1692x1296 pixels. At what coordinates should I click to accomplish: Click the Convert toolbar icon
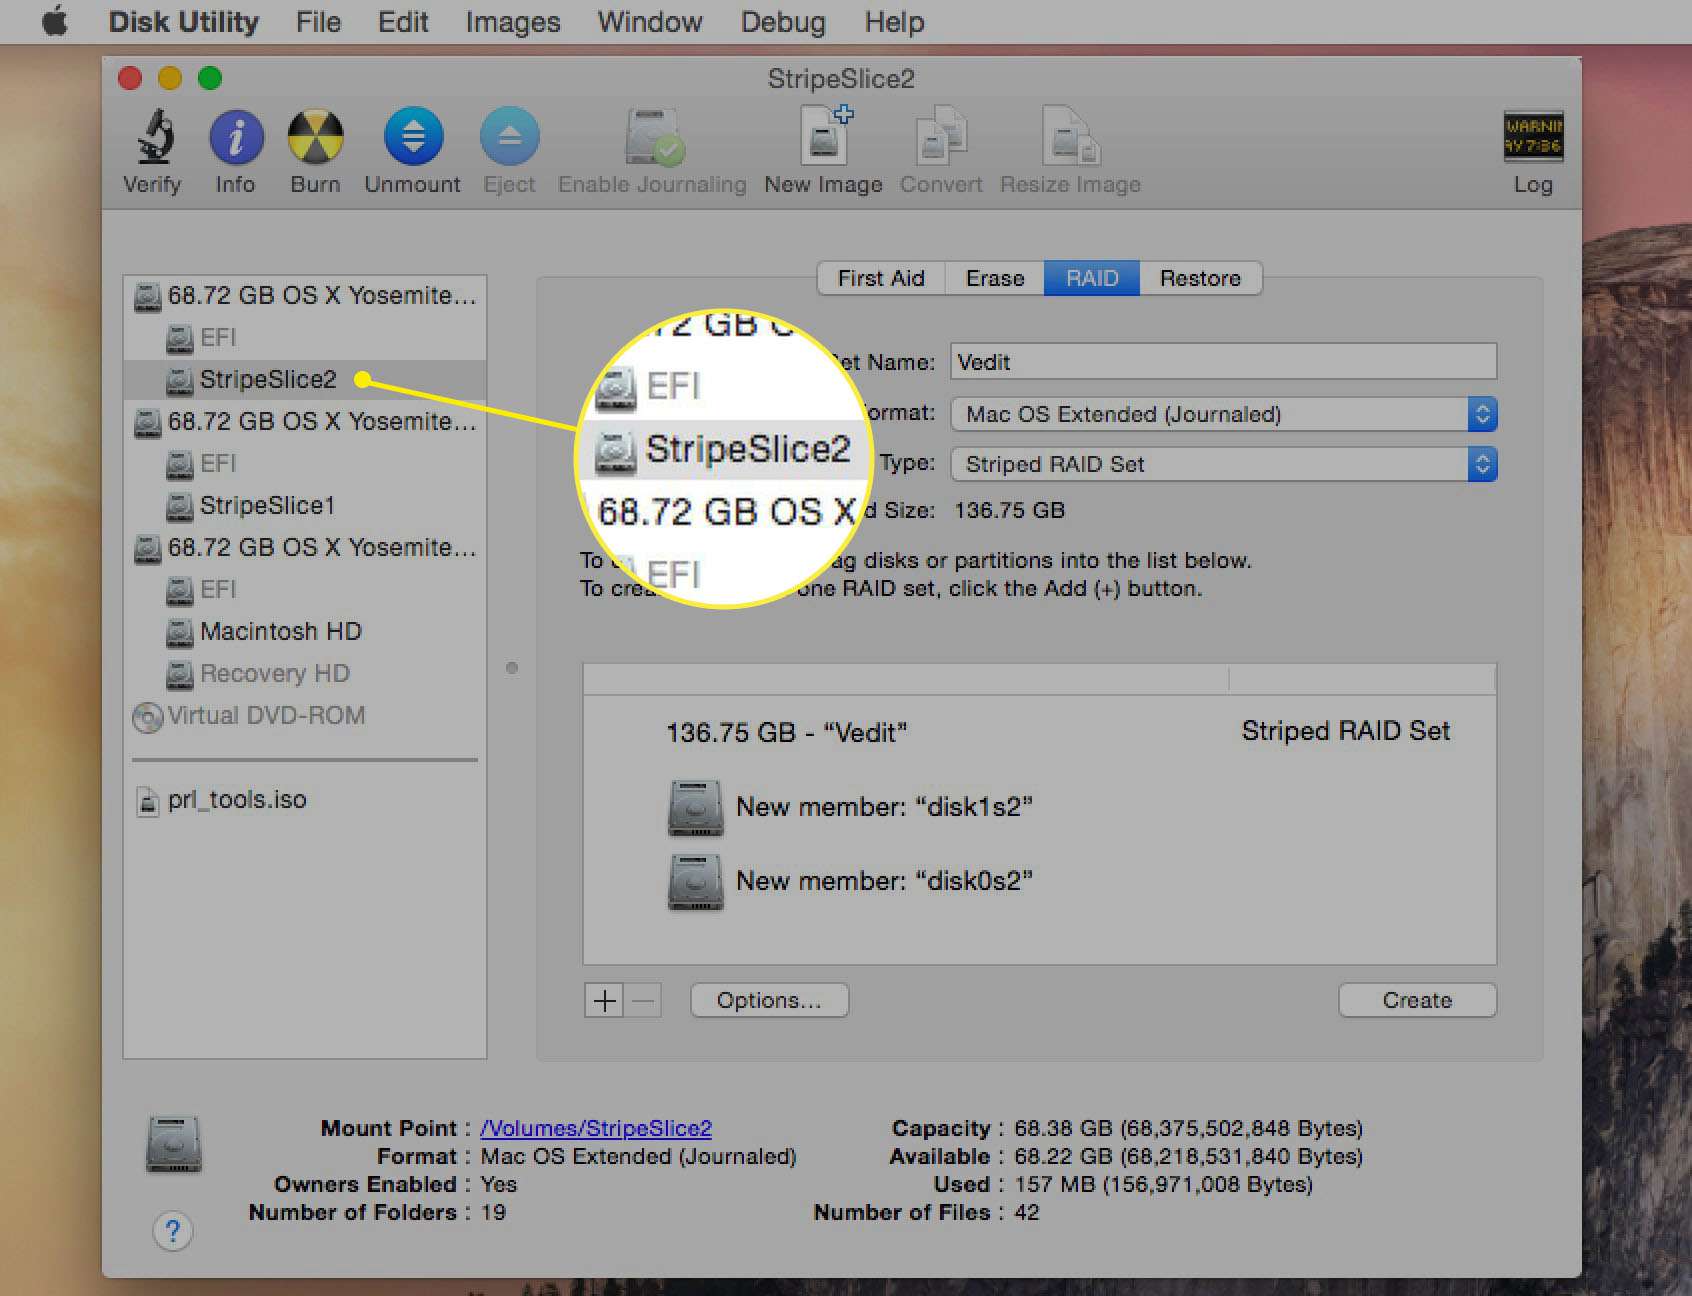point(941,136)
